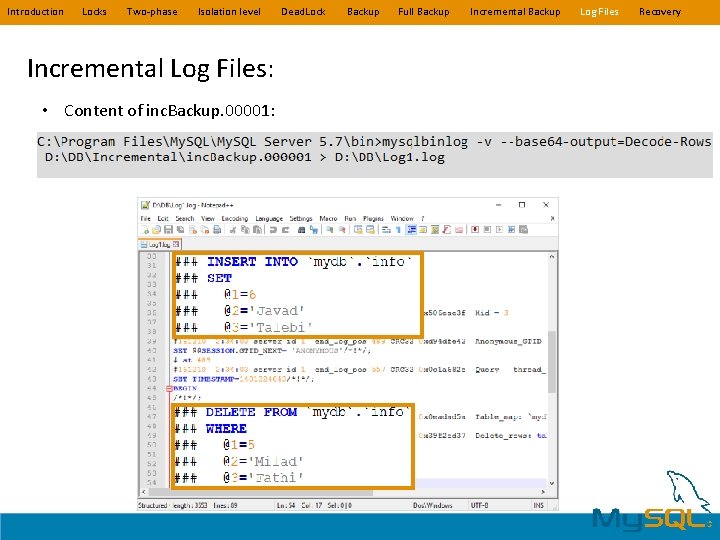Click the Document Map toolbar icon
This screenshot has height=540, width=720.
[x=435, y=230]
